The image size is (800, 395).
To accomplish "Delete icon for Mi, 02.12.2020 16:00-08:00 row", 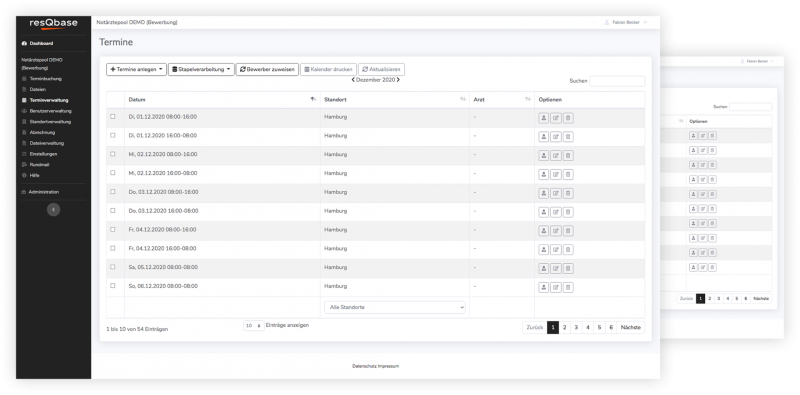I will pos(568,175).
